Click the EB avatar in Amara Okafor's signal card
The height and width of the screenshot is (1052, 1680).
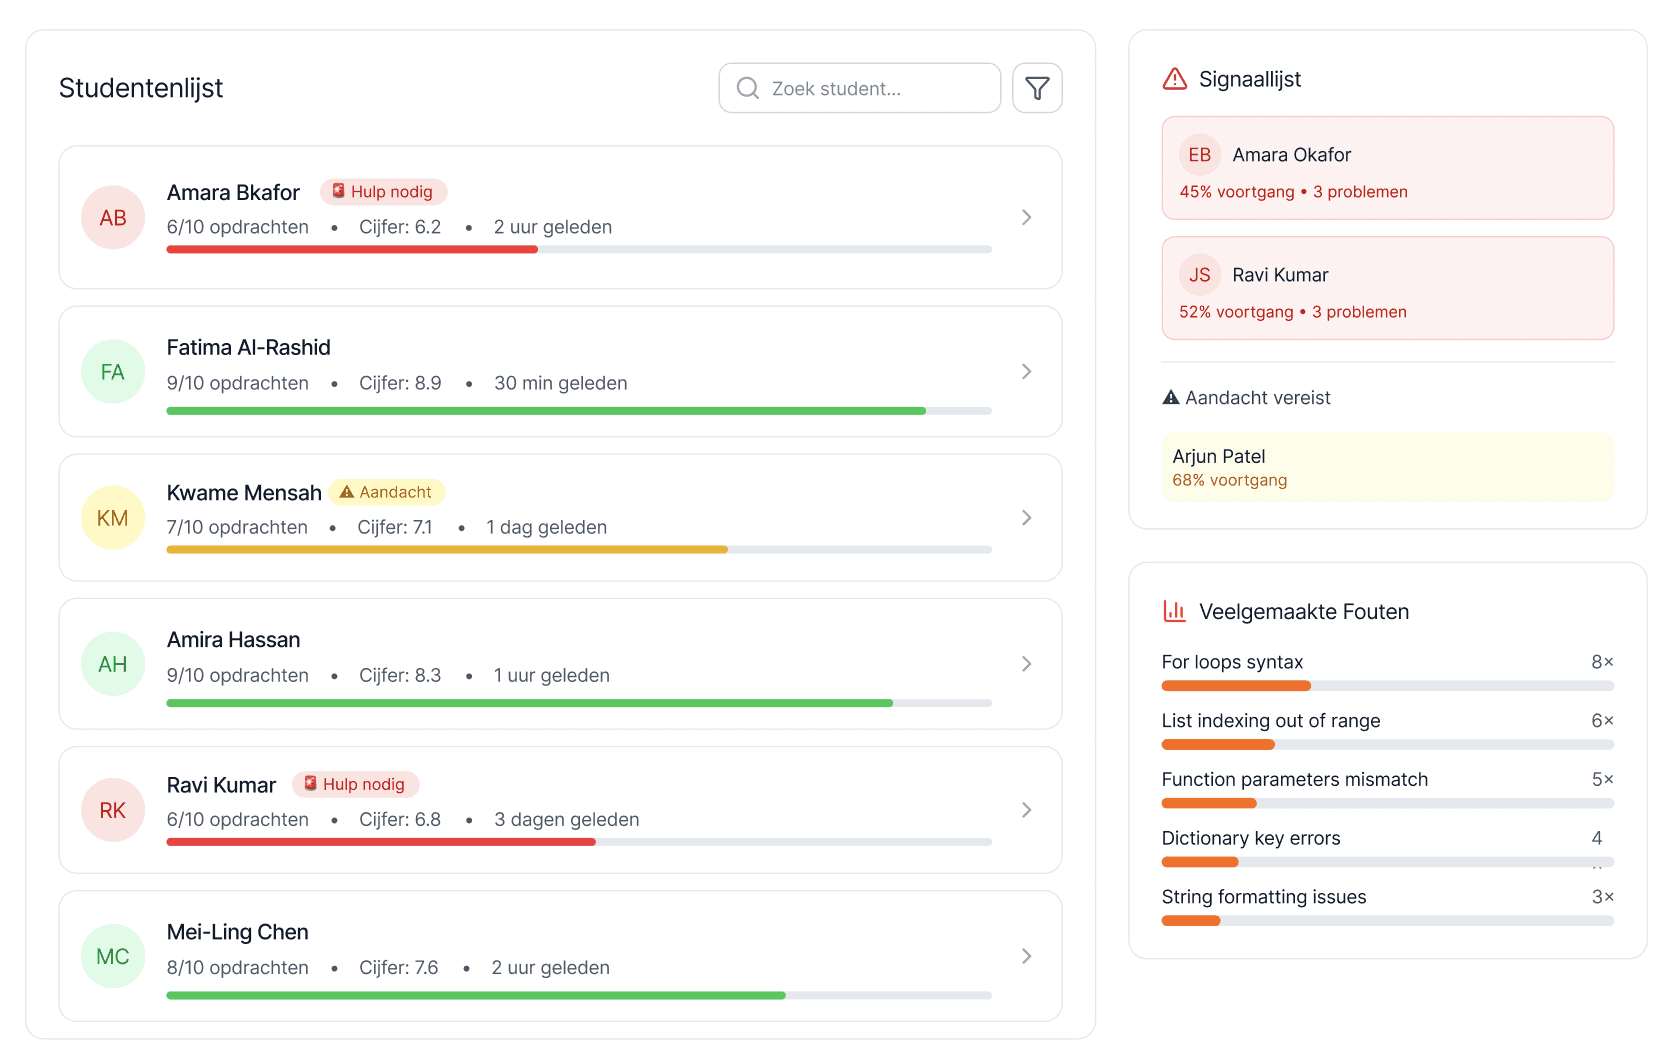click(1200, 154)
